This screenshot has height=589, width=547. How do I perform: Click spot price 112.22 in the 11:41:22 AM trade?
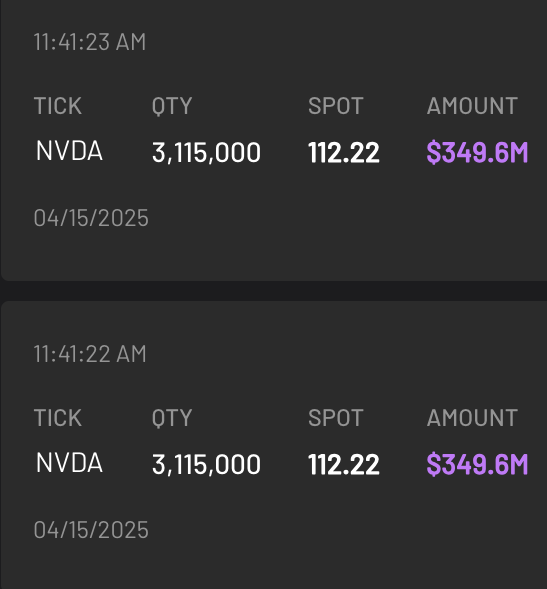(344, 464)
